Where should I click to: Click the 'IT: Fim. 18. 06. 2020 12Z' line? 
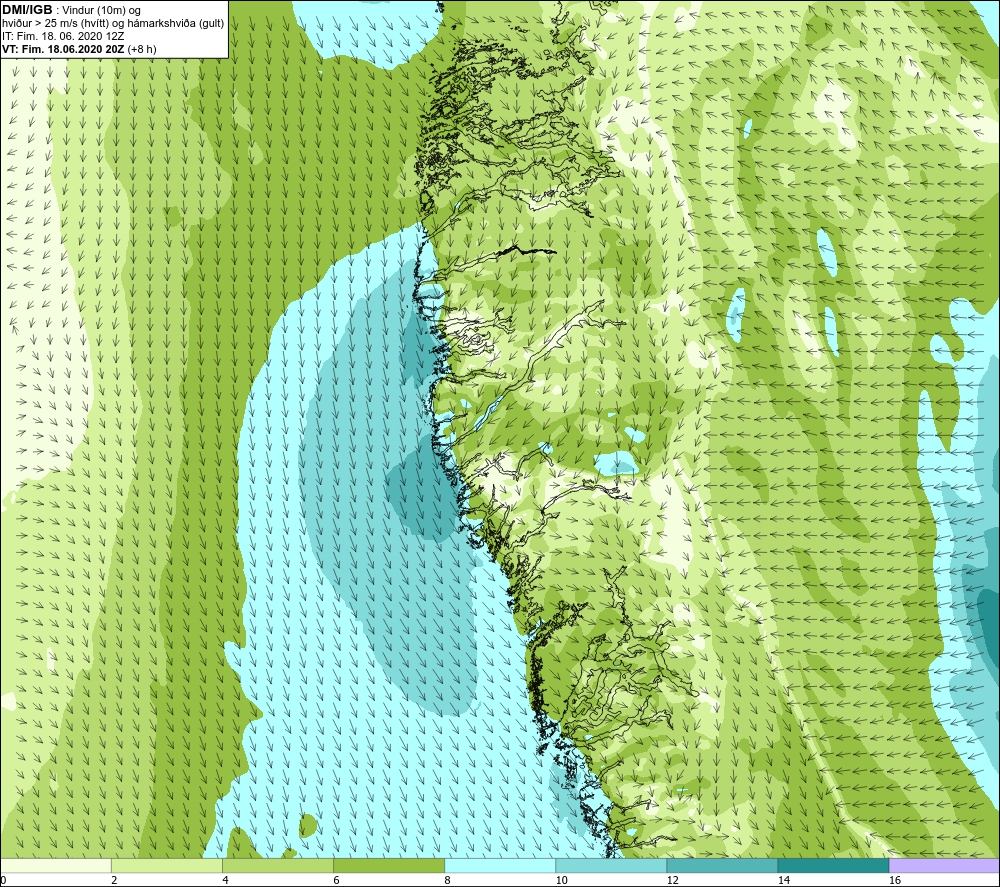coord(63,36)
